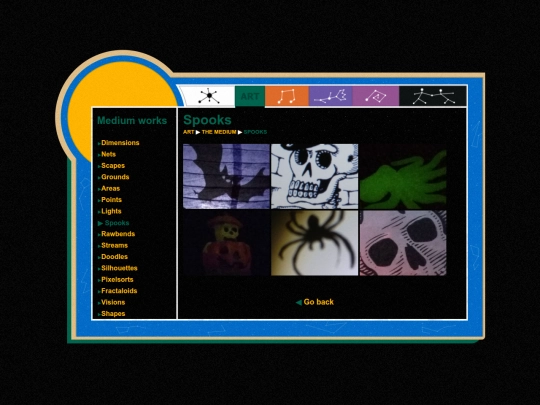Open the Fractaloids gallery

[119, 291]
